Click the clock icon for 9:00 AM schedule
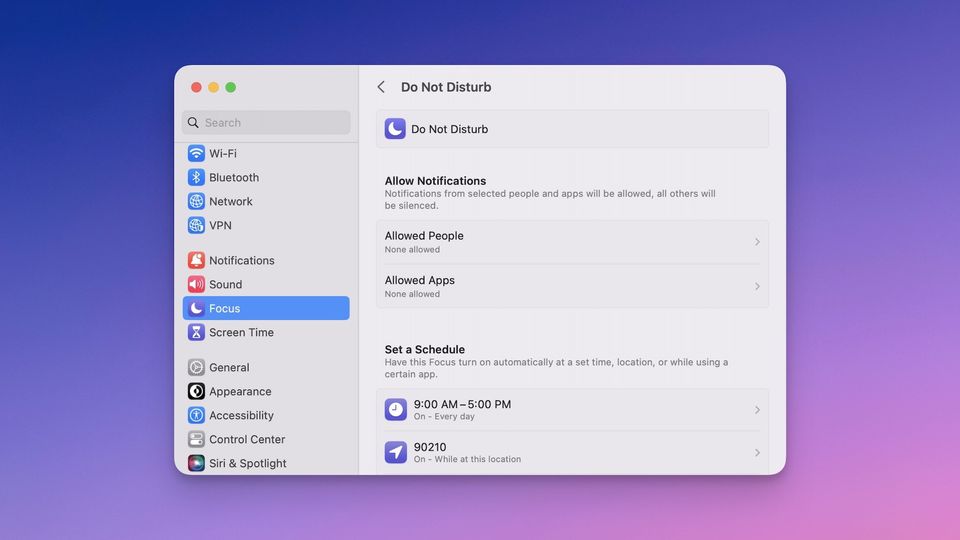The height and width of the screenshot is (540, 960). pyautogui.click(x=396, y=409)
